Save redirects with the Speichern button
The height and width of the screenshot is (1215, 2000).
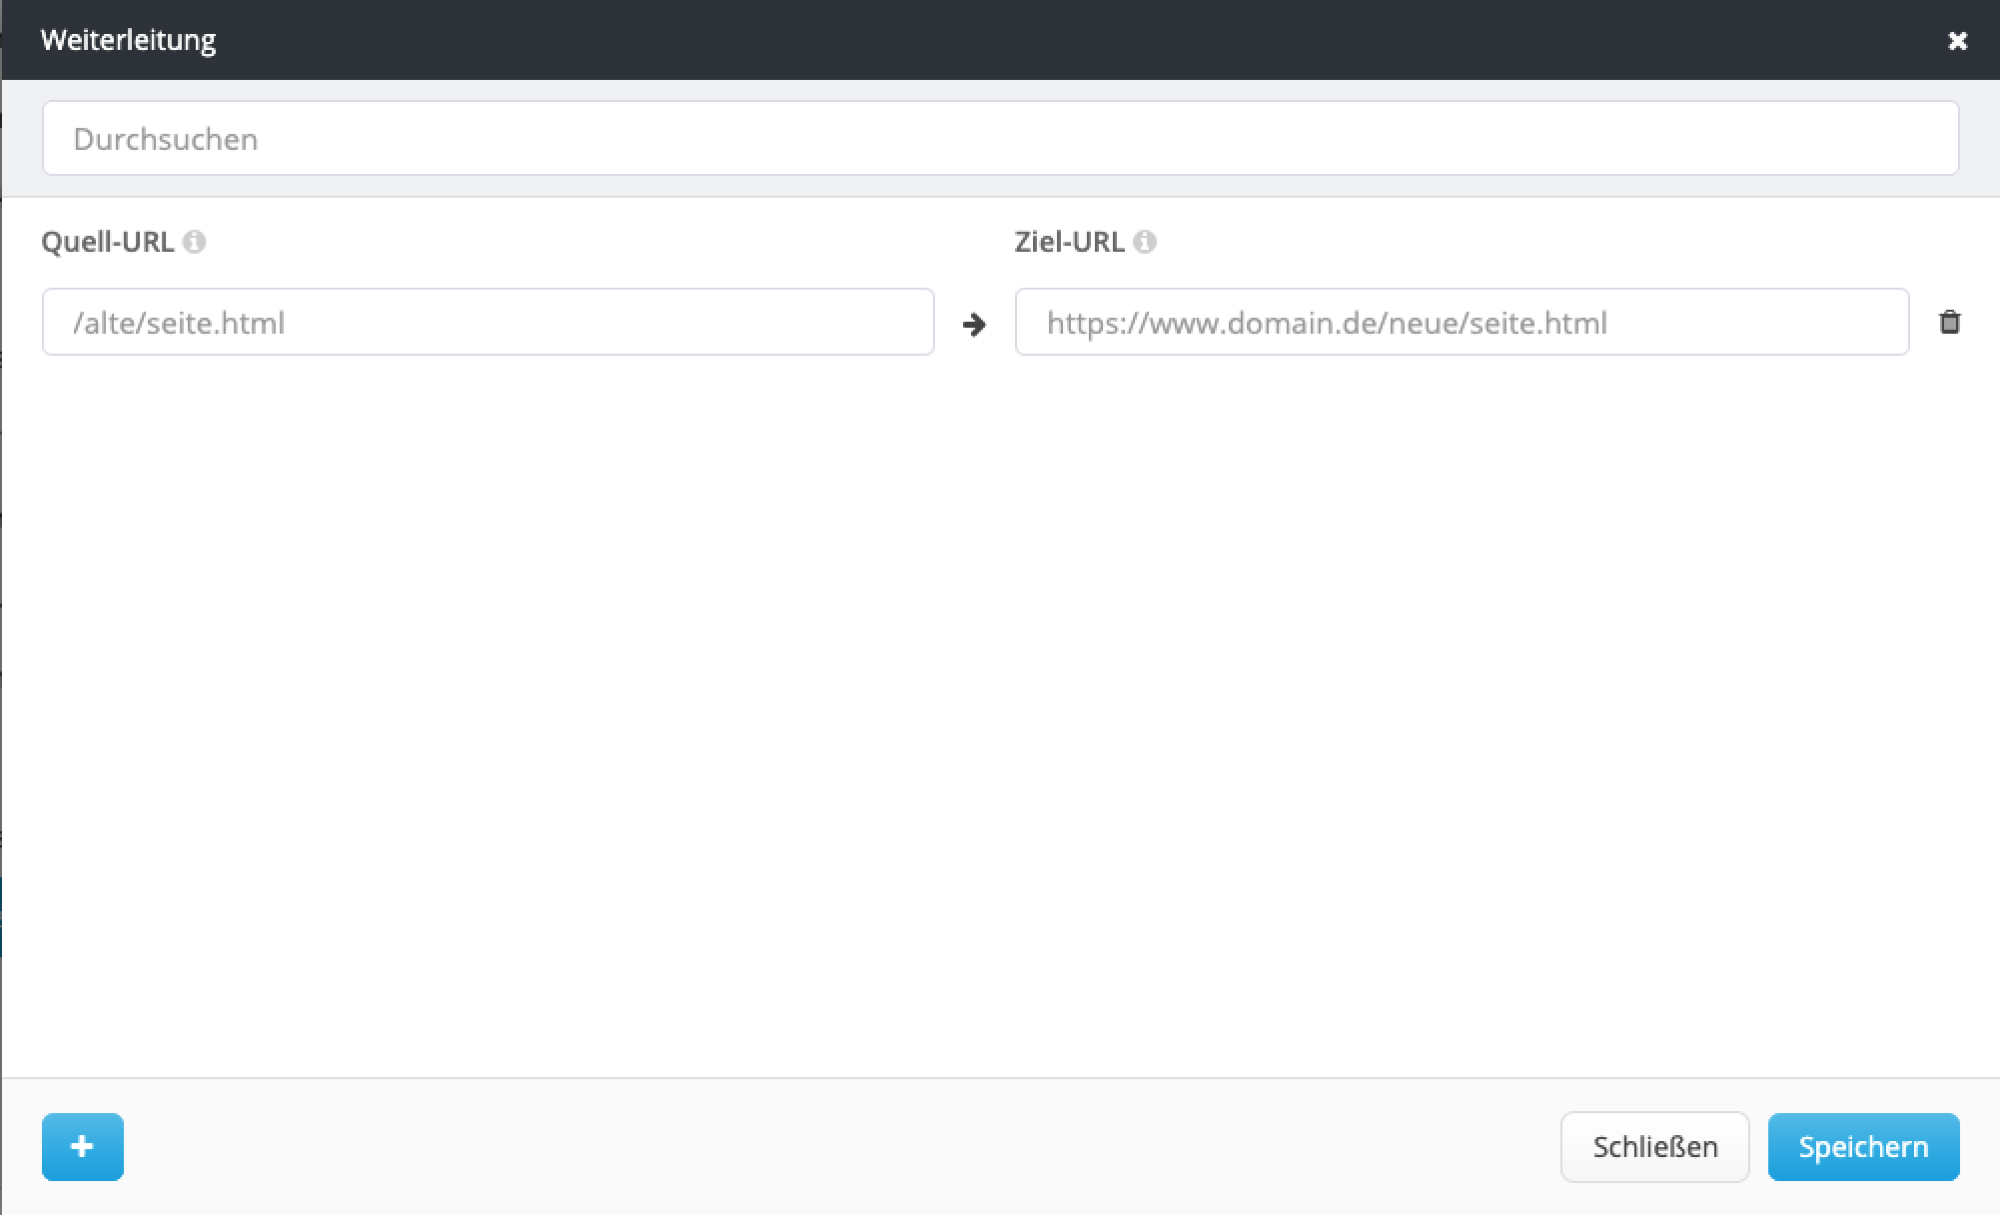coord(1863,1146)
